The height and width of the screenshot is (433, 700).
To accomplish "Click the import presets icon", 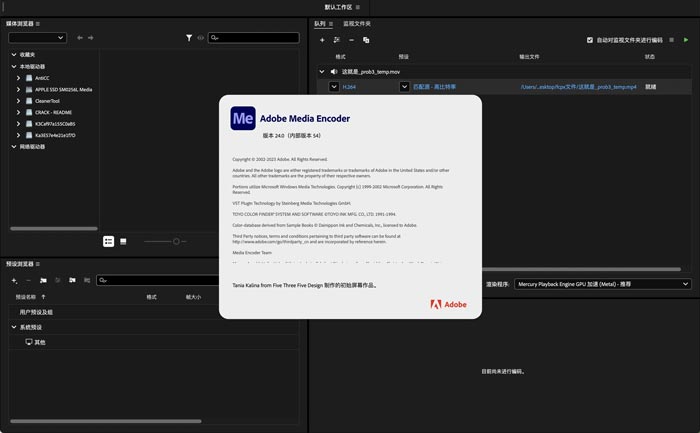I will click(72, 280).
